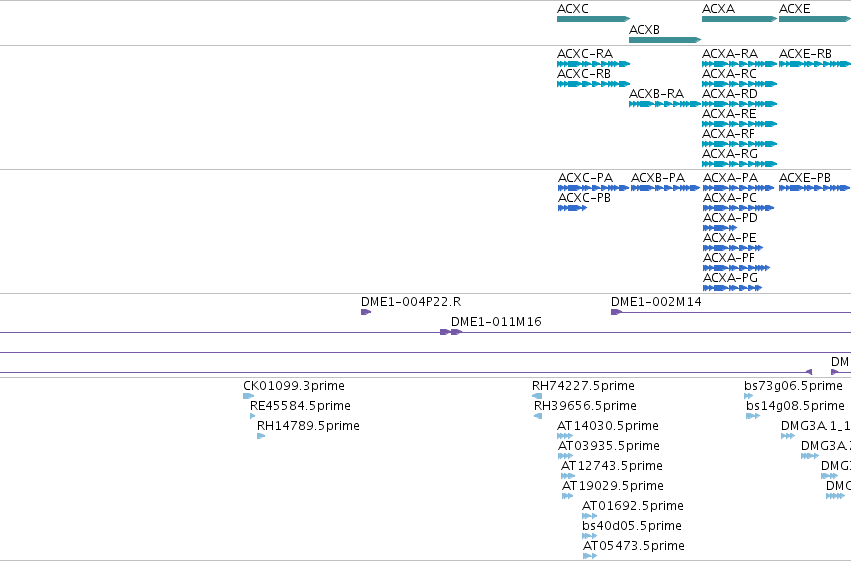Select the ACXE gene feature bar
The width and height of the screenshot is (851, 561).
point(815,19)
